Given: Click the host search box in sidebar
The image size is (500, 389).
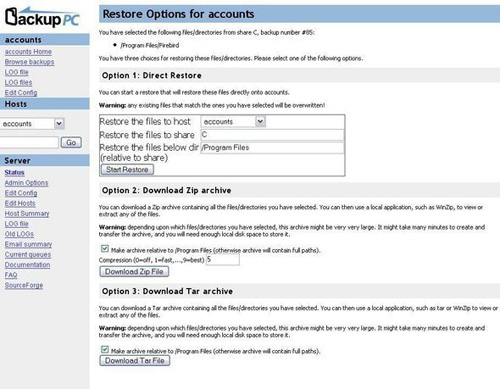Looking at the screenshot, I should [29, 143].
